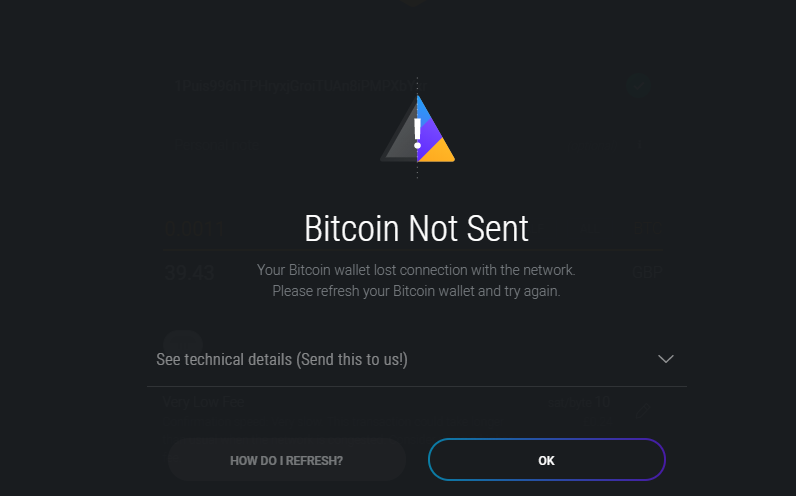This screenshot has height=496, width=796.
Task: Click the dimmed fee value left of the pencil
Action: point(583,404)
